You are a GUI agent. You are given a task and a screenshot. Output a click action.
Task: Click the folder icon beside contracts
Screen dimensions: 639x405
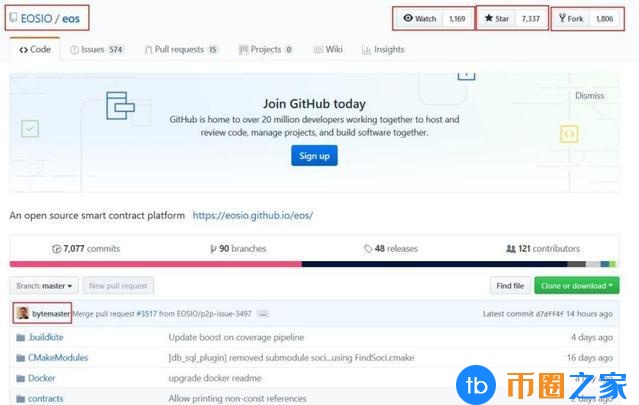pyautogui.click(x=21, y=399)
